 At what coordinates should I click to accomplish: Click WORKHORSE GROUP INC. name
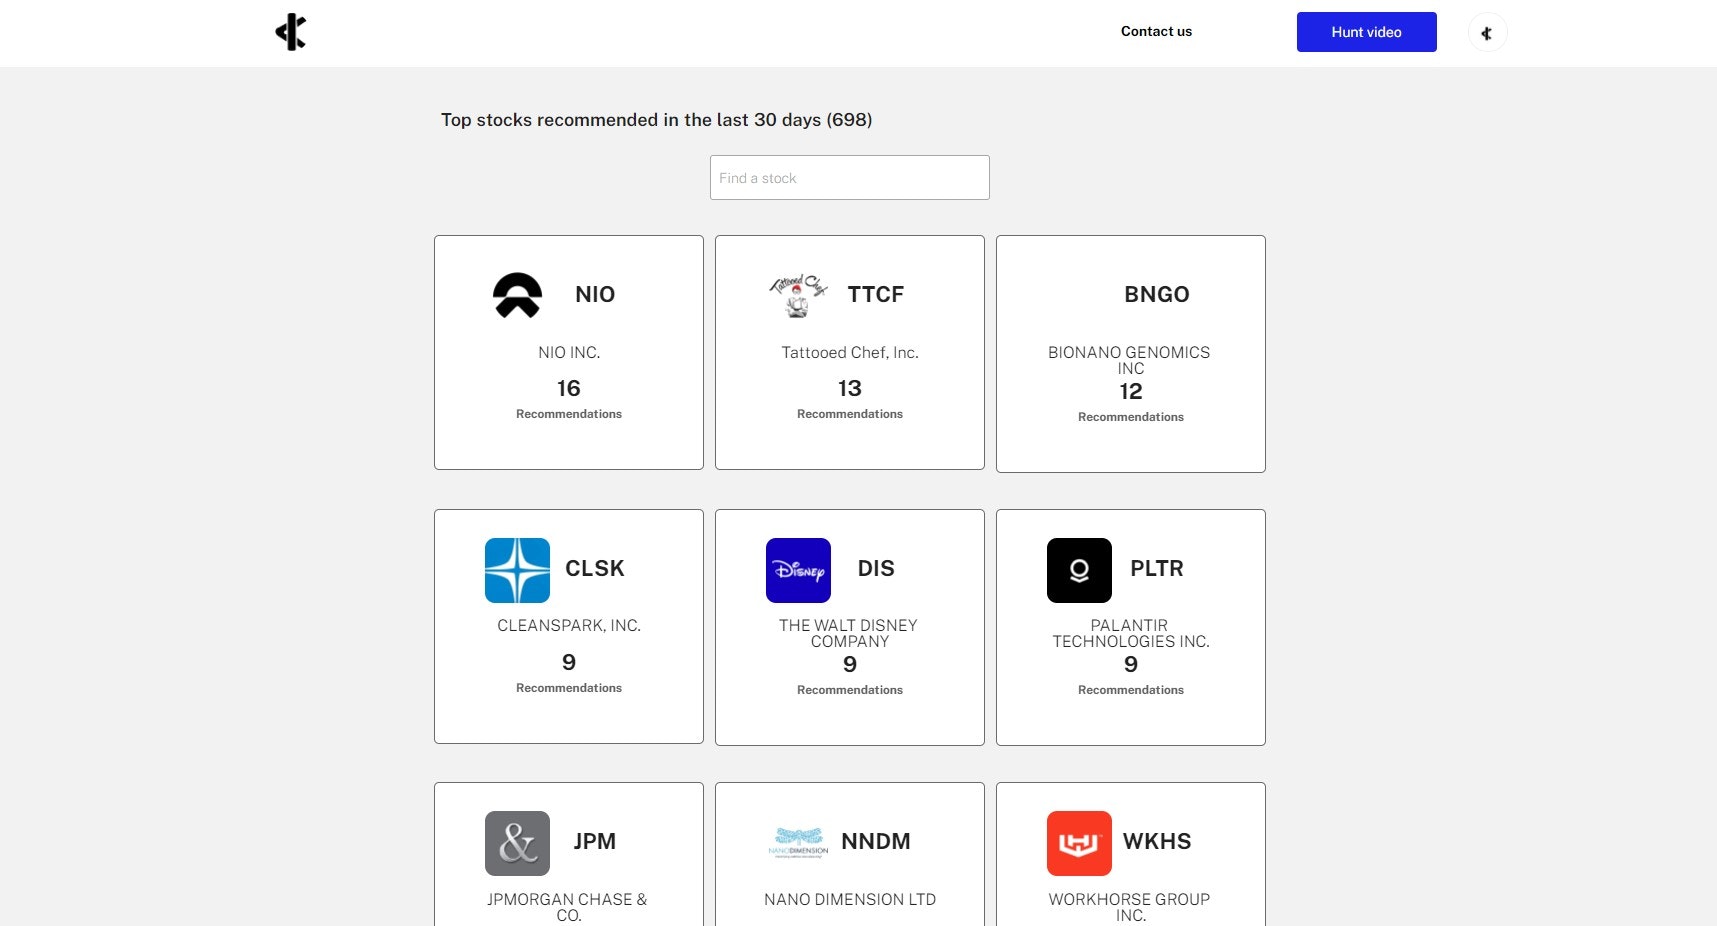pos(1130,907)
